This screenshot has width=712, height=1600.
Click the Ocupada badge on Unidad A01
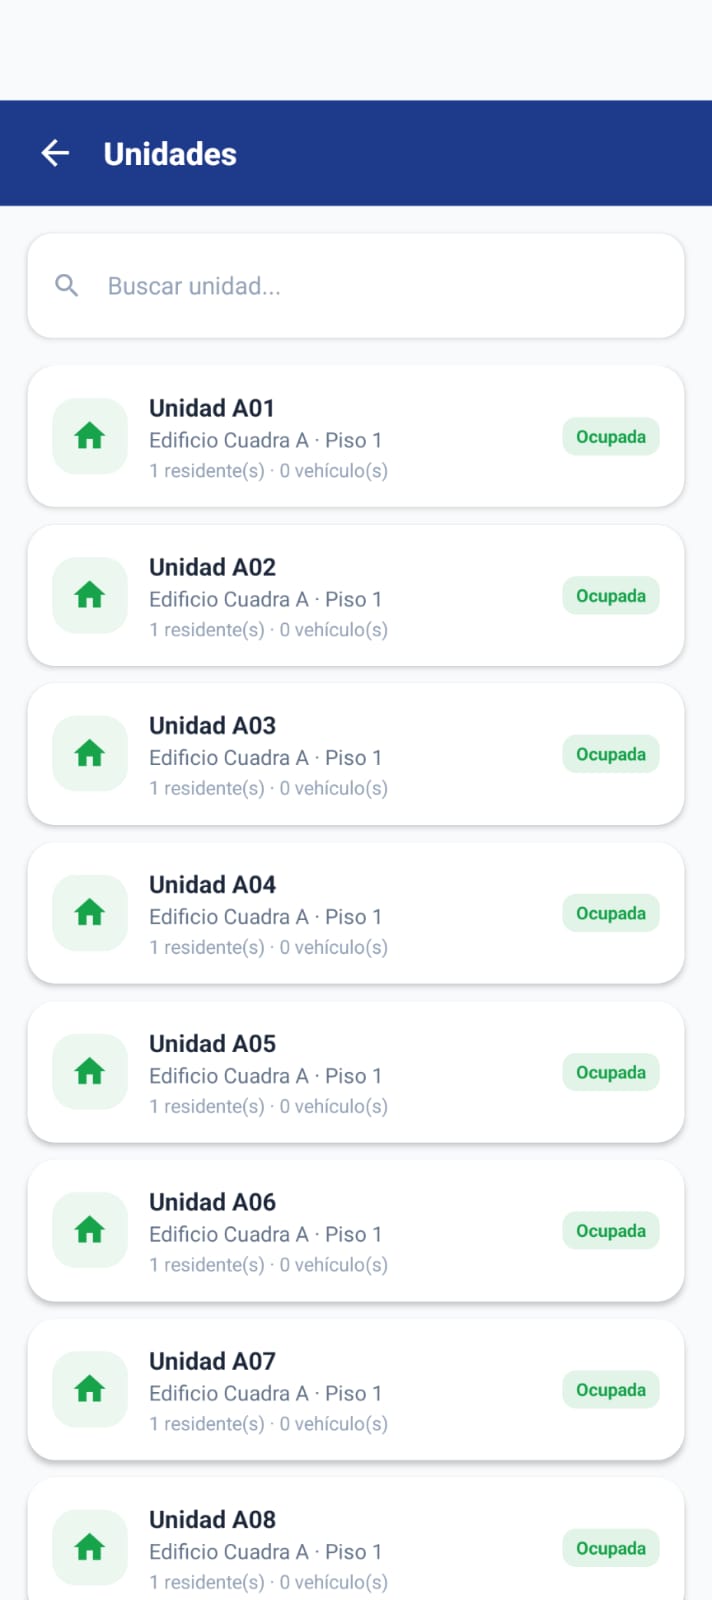[610, 437]
